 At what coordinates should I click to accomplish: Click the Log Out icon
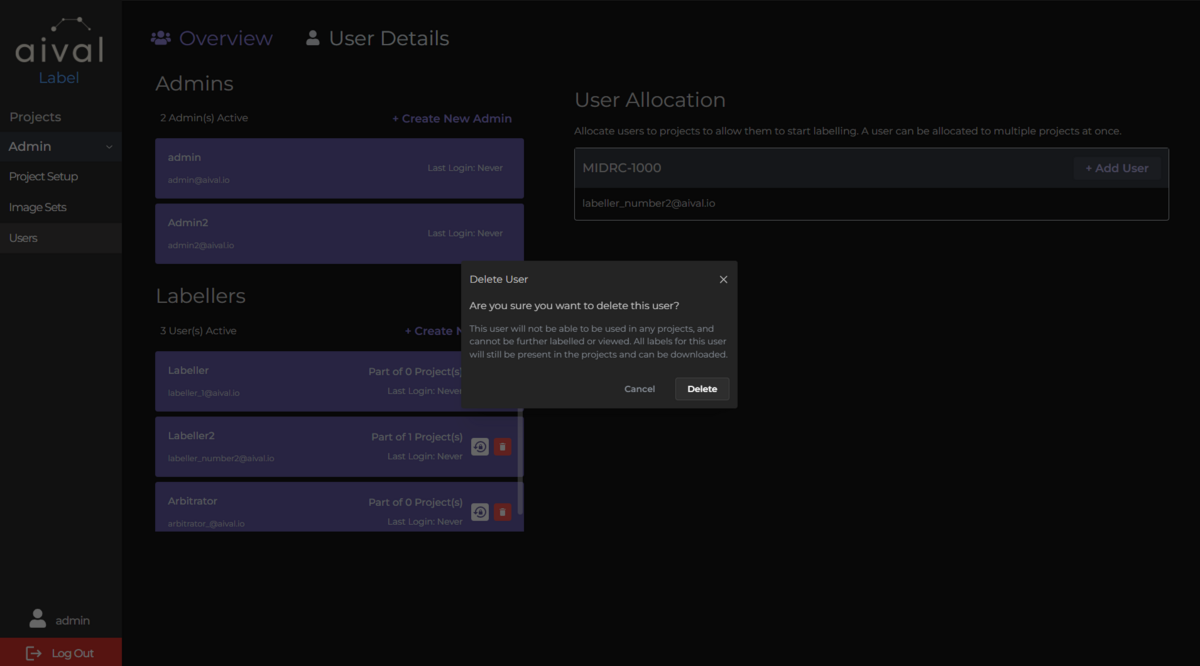34,652
